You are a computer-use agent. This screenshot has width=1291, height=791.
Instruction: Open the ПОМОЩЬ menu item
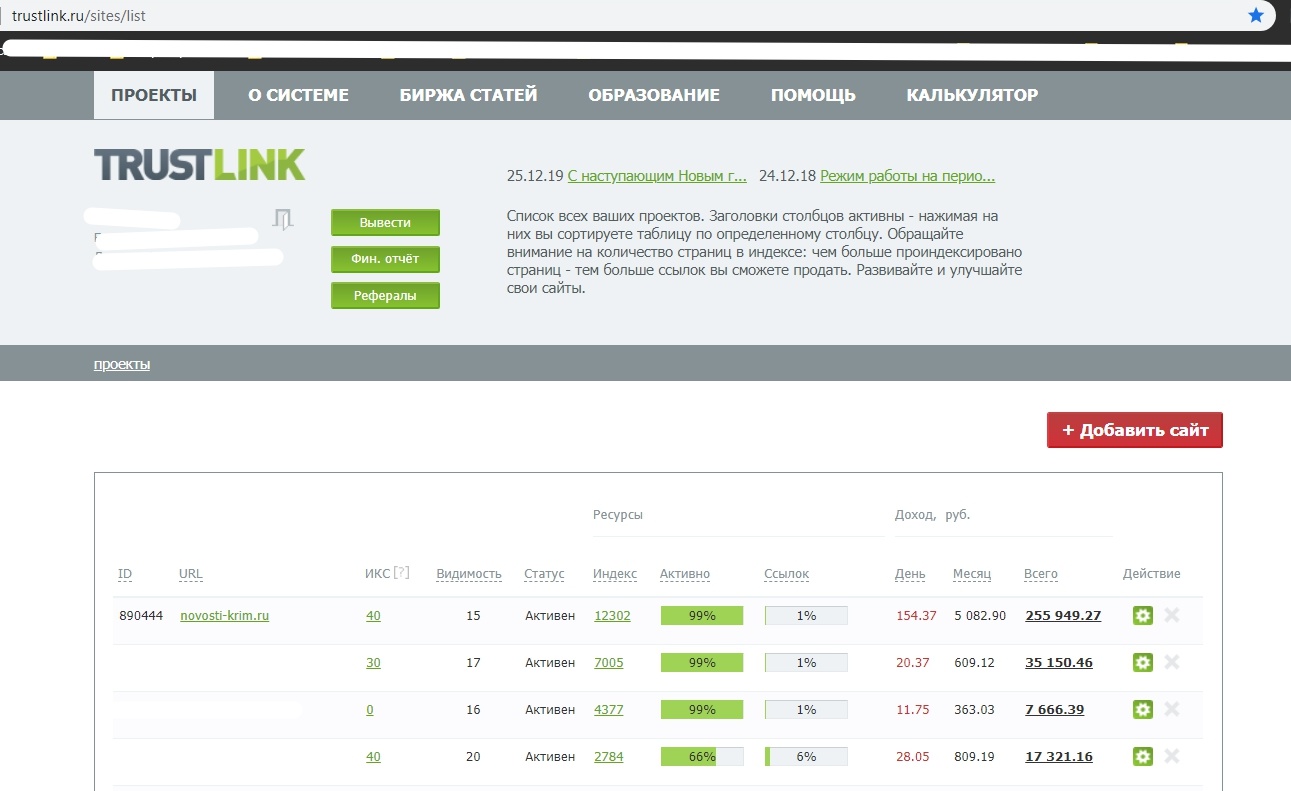click(x=813, y=96)
